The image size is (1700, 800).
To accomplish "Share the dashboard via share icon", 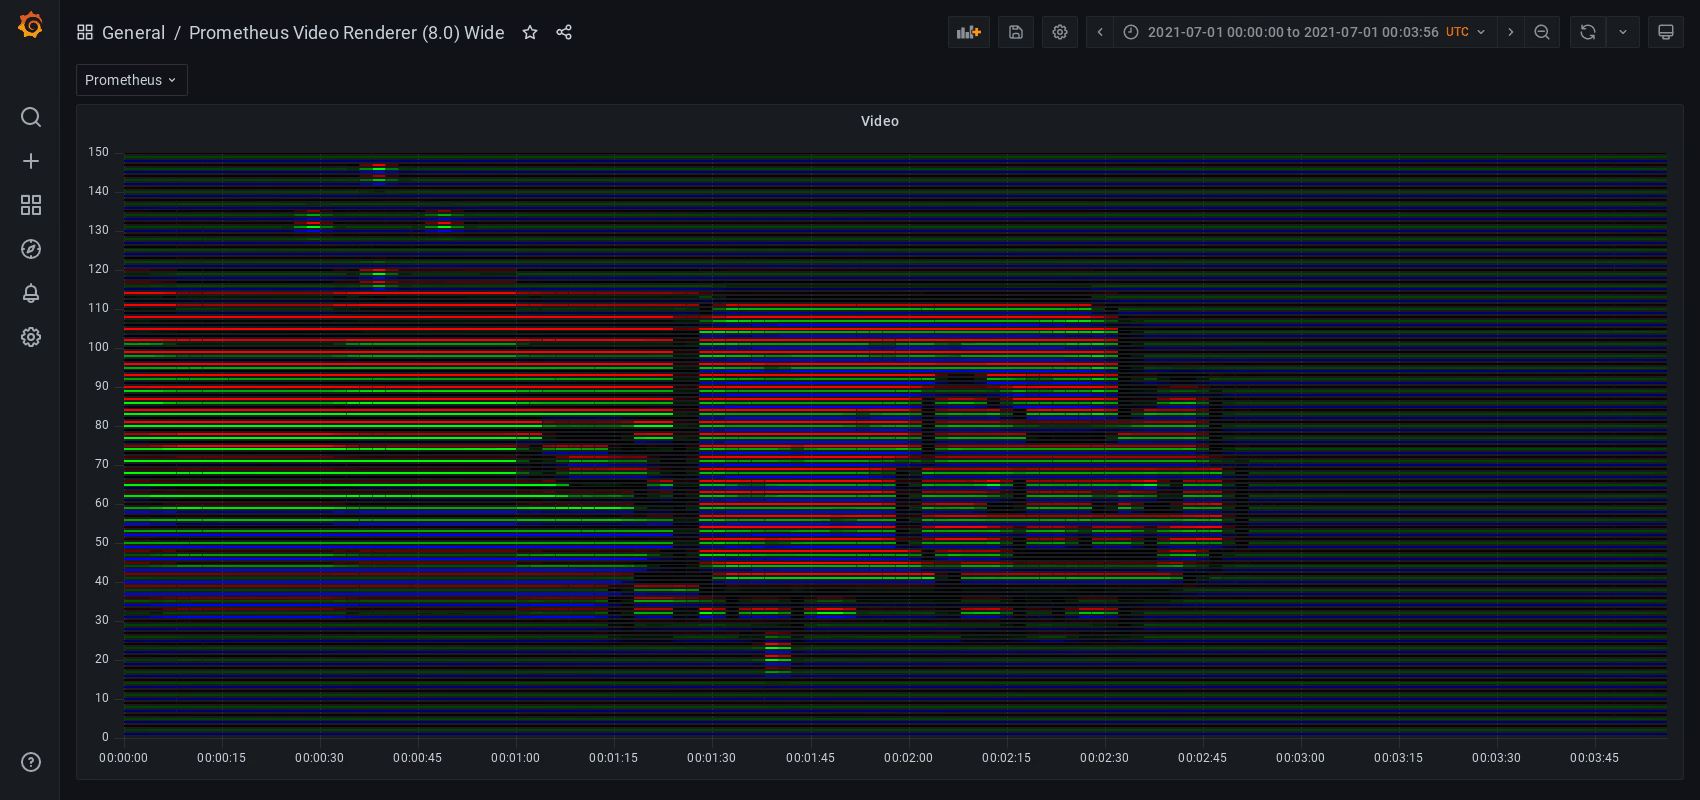I will 564,32.
